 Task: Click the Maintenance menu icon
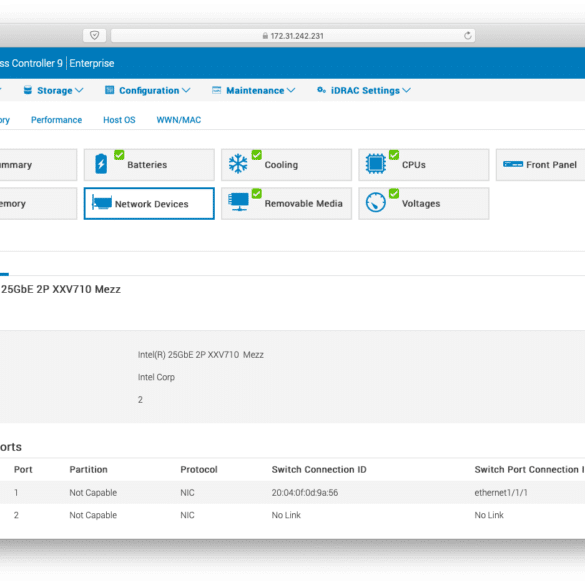tap(216, 90)
